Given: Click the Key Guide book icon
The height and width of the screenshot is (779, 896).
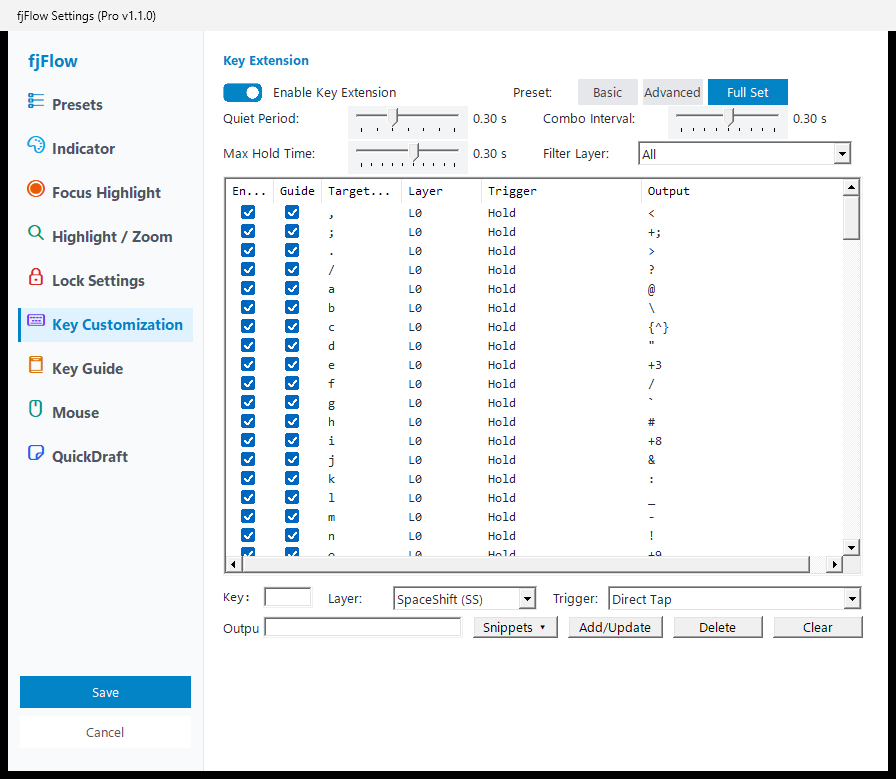Looking at the screenshot, I should tap(35, 365).
